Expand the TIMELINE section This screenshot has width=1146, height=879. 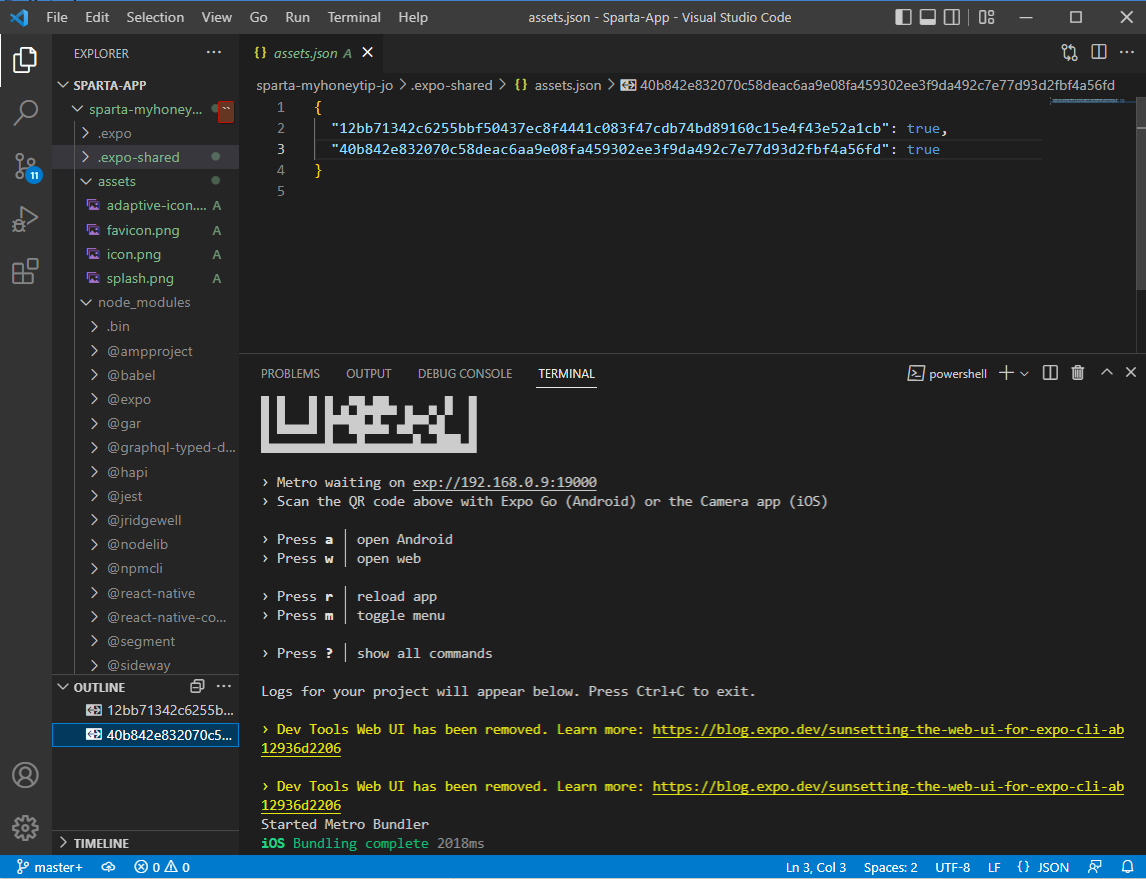145,843
